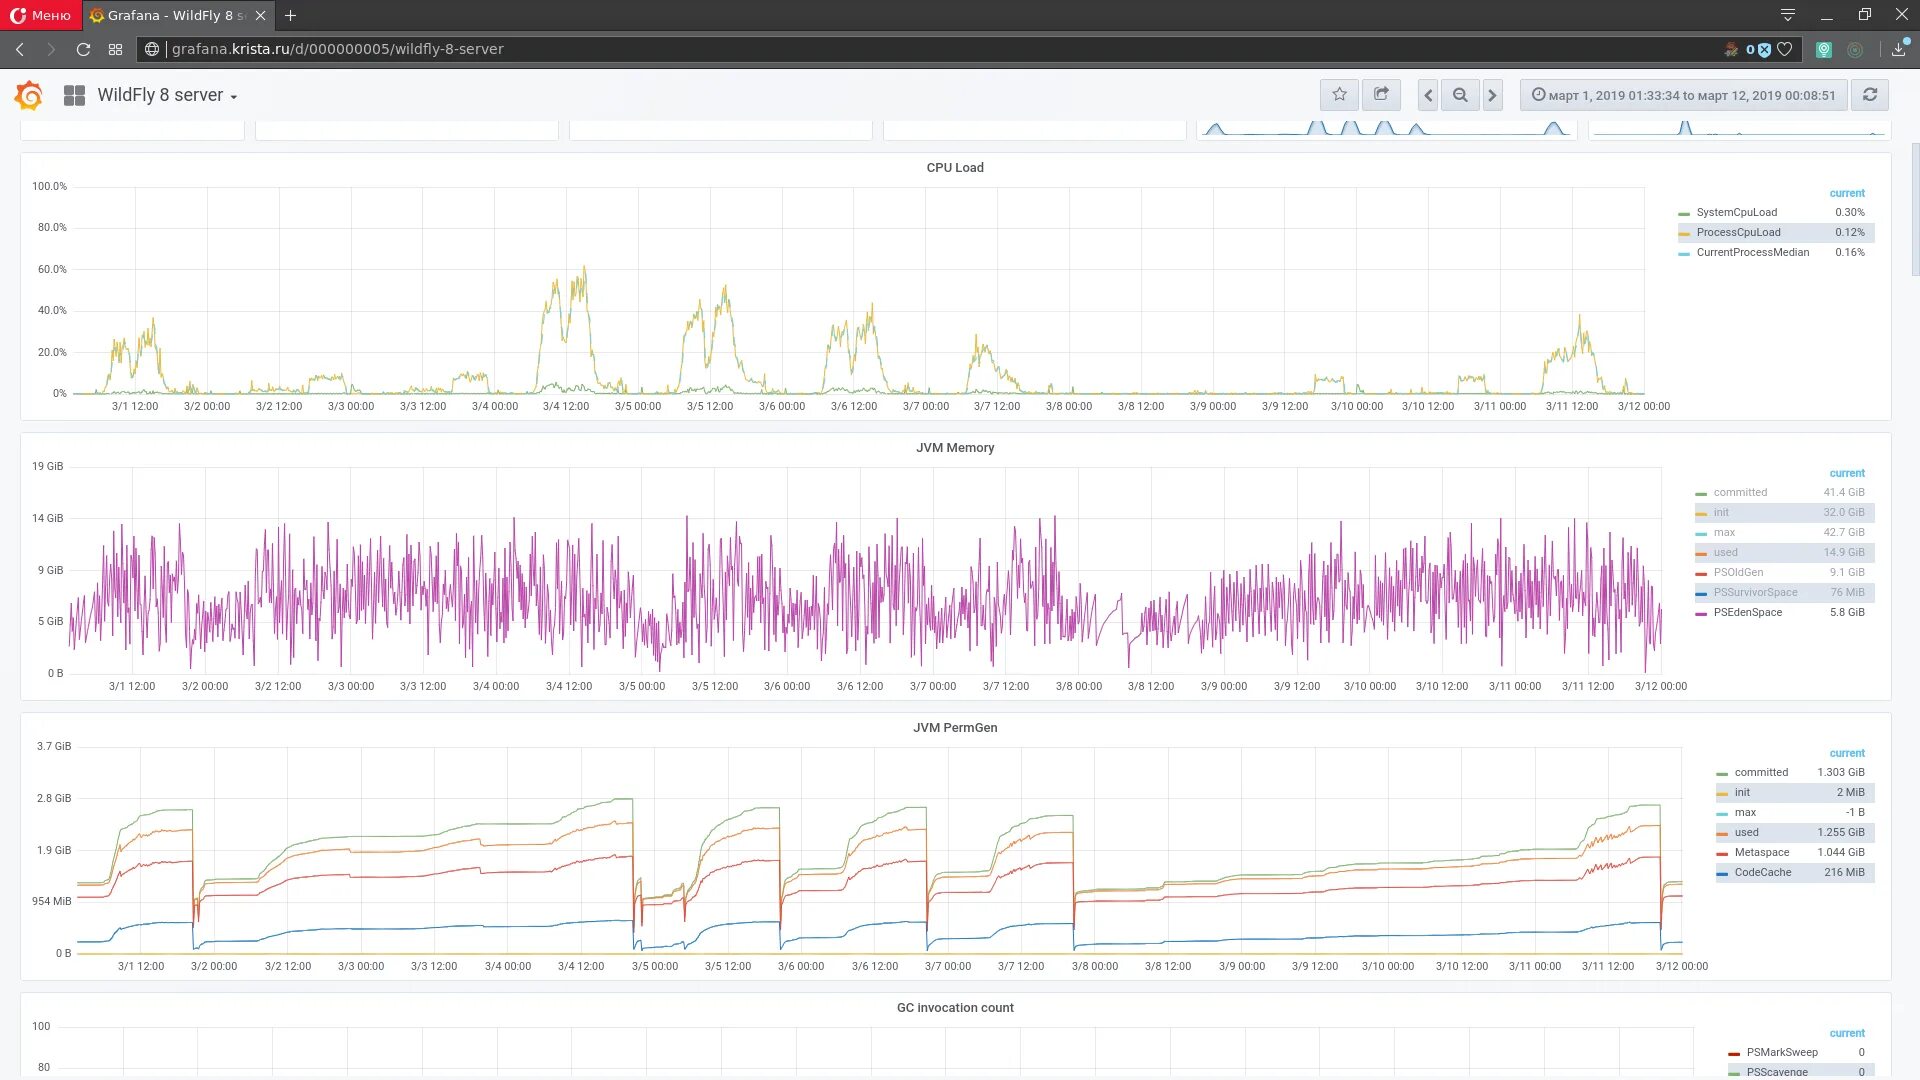This screenshot has height=1080, width=1920.
Task: Shift time range forward arrow
Action: 1492,95
